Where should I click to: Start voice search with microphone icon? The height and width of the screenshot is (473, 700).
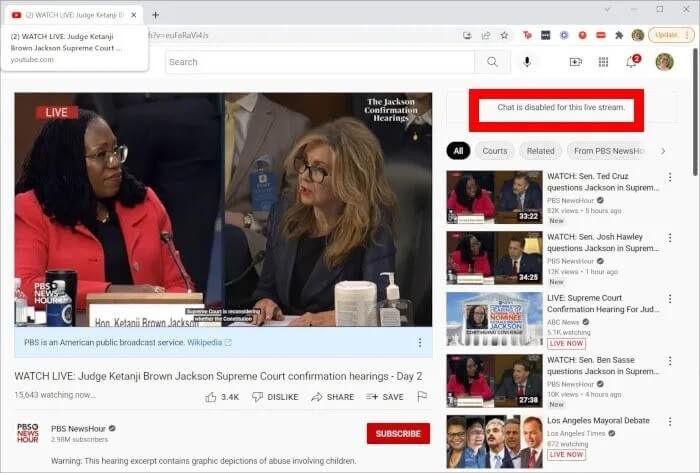pyautogui.click(x=527, y=62)
